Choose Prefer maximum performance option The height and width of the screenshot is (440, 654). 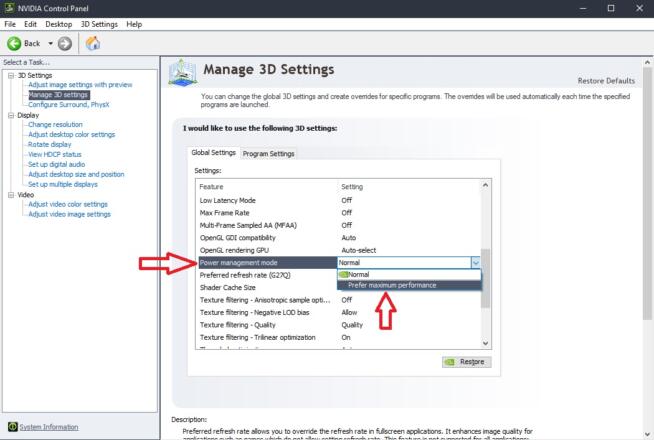[409, 285]
